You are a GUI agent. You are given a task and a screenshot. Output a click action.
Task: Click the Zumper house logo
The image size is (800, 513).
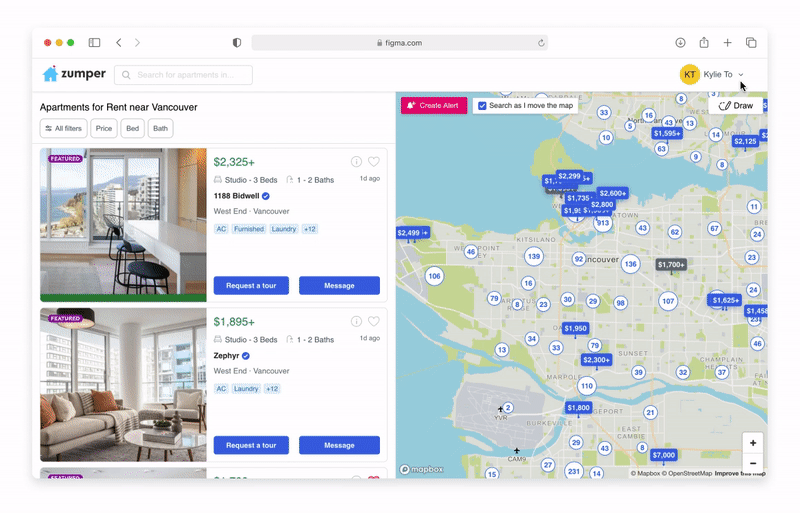tap(50, 74)
